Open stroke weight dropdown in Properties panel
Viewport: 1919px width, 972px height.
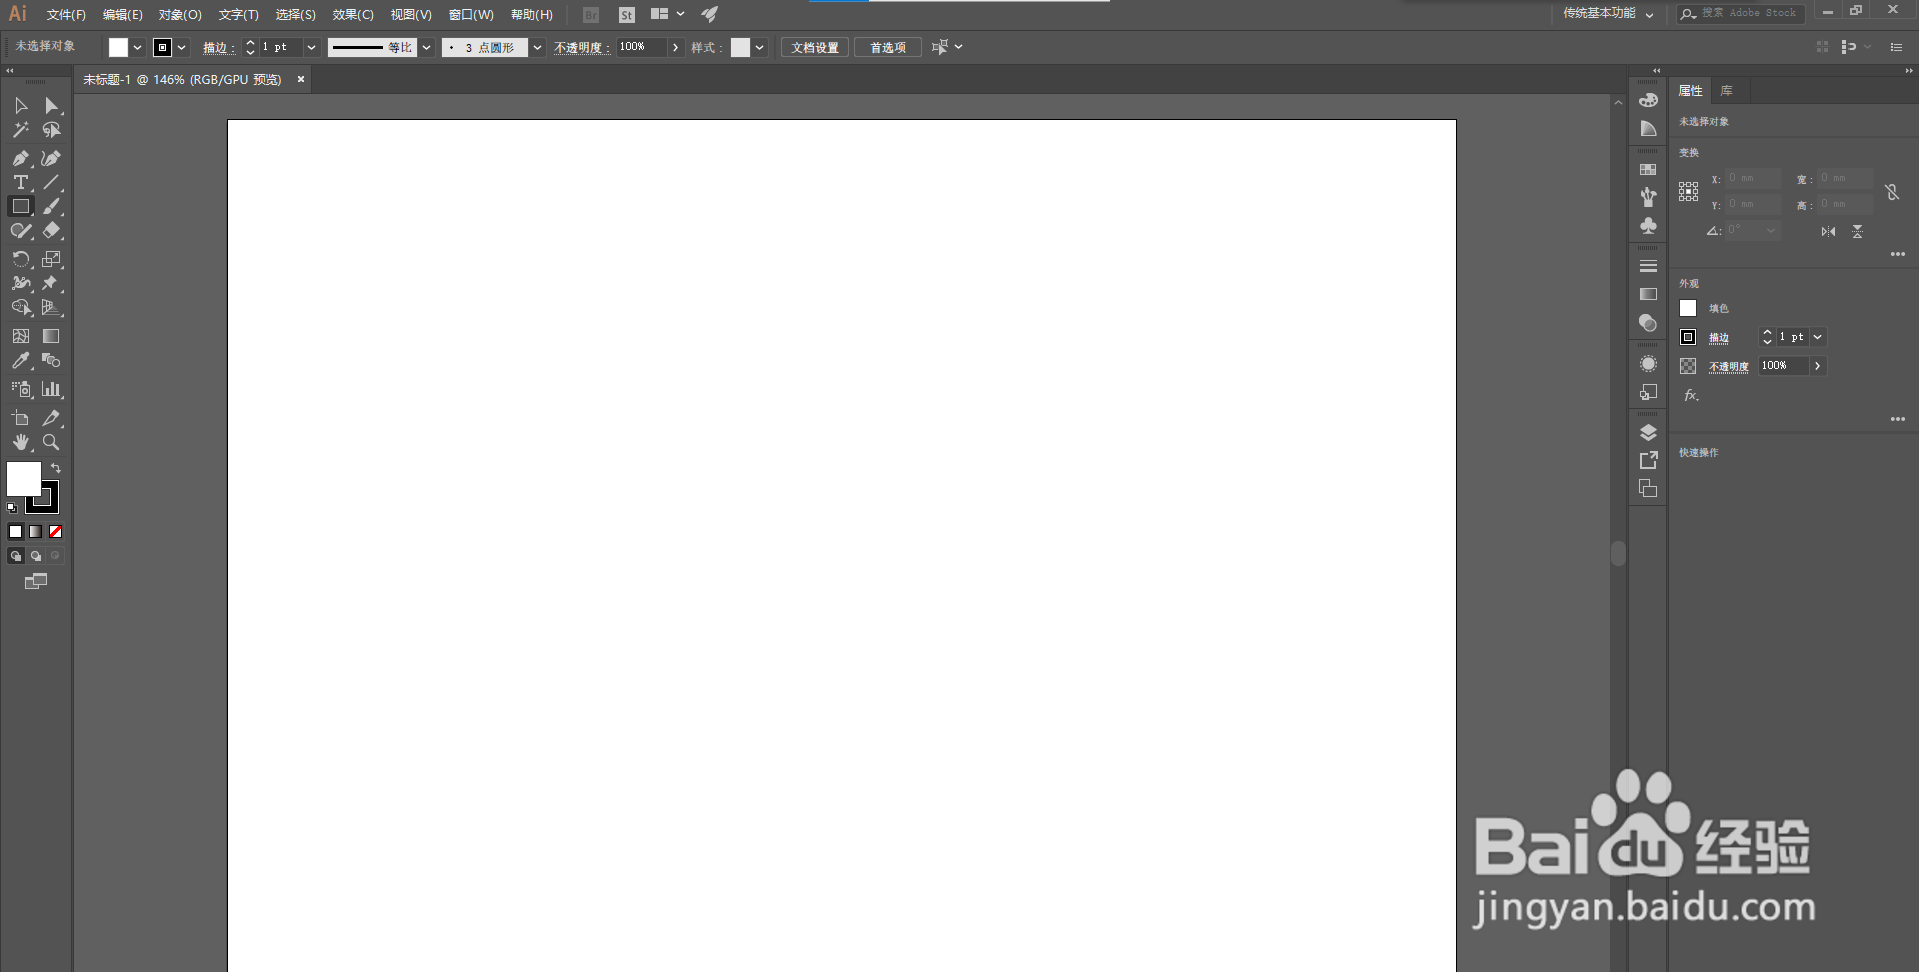click(1818, 337)
